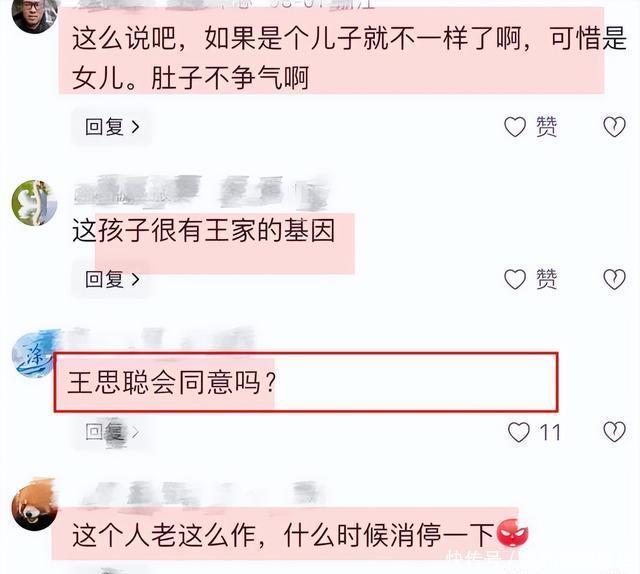Tap the heart on 王家的基因 comment
Screen dimensions: 640x574
(515, 280)
